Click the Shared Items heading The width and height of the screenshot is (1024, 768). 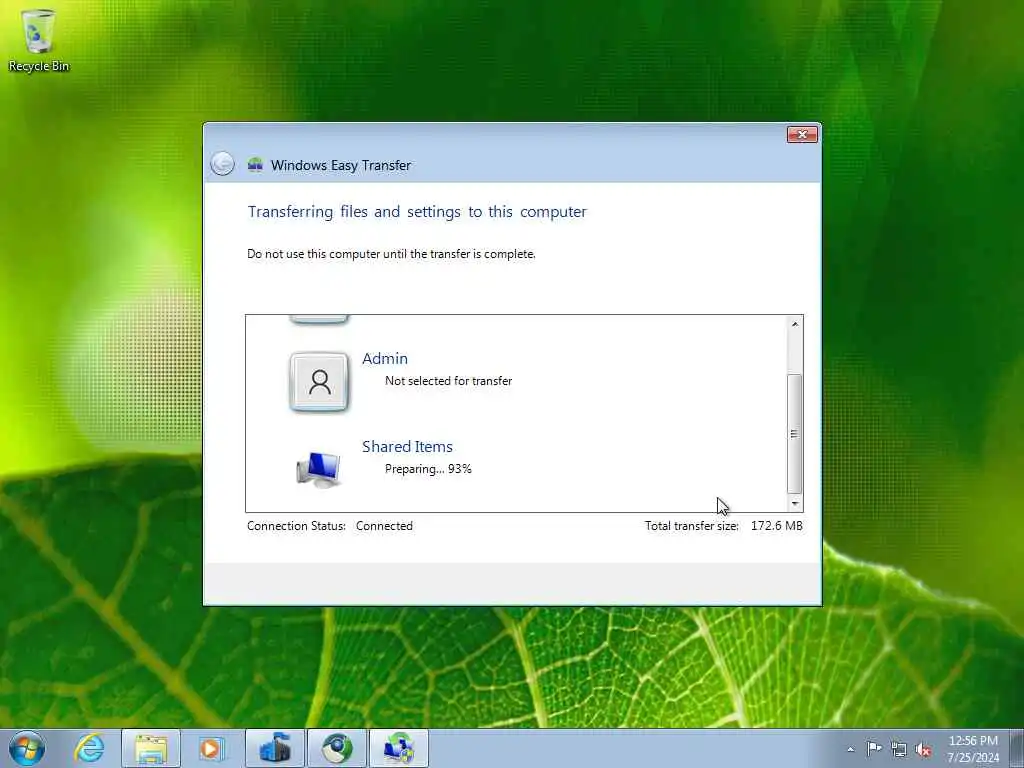408,447
